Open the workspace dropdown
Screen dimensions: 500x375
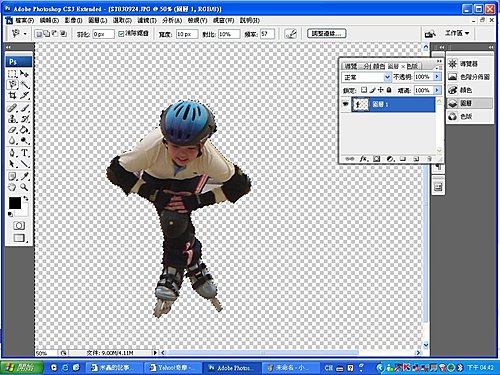(x=457, y=33)
